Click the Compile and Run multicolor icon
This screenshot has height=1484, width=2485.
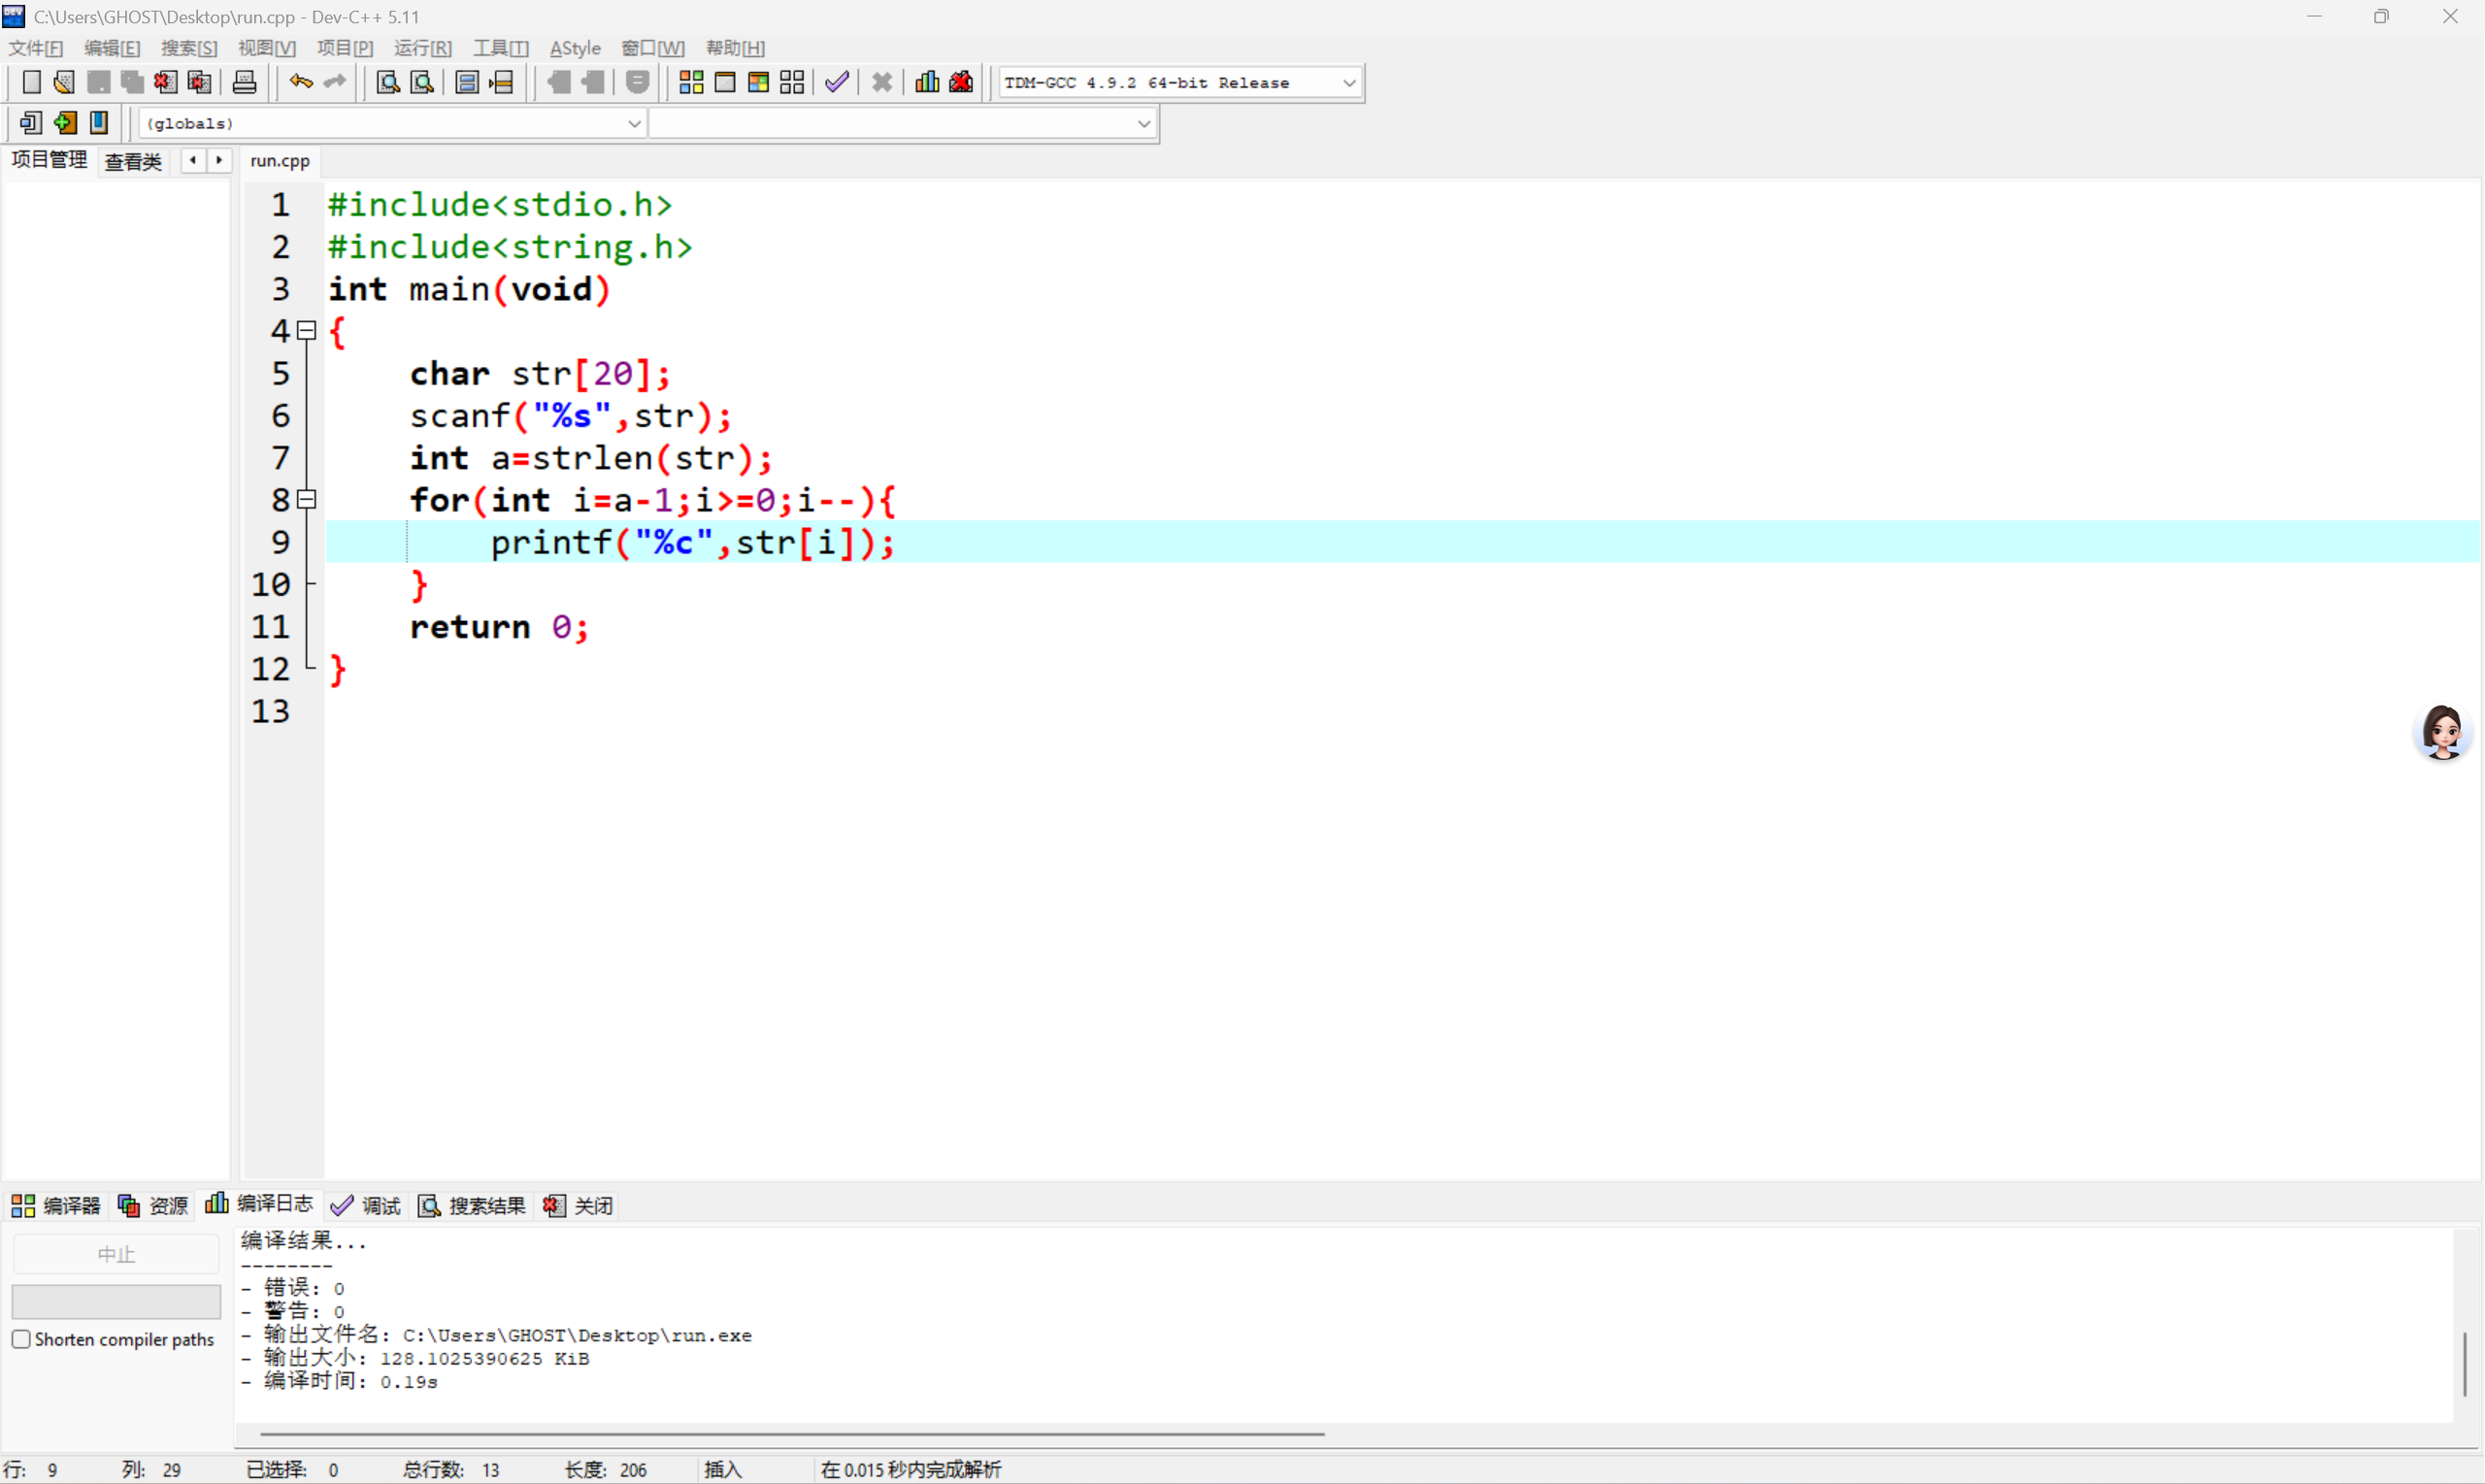click(x=758, y=82)
